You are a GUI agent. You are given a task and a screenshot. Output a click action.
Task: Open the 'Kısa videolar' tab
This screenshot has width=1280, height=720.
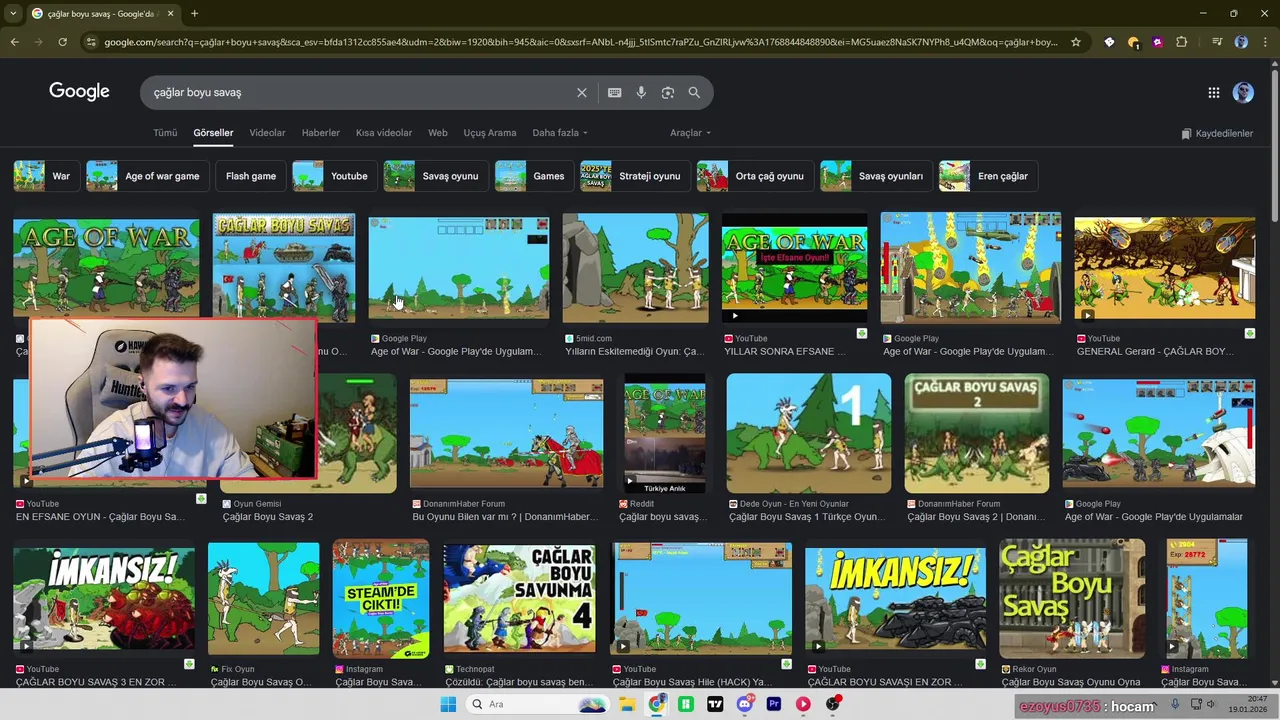[384, 133]
